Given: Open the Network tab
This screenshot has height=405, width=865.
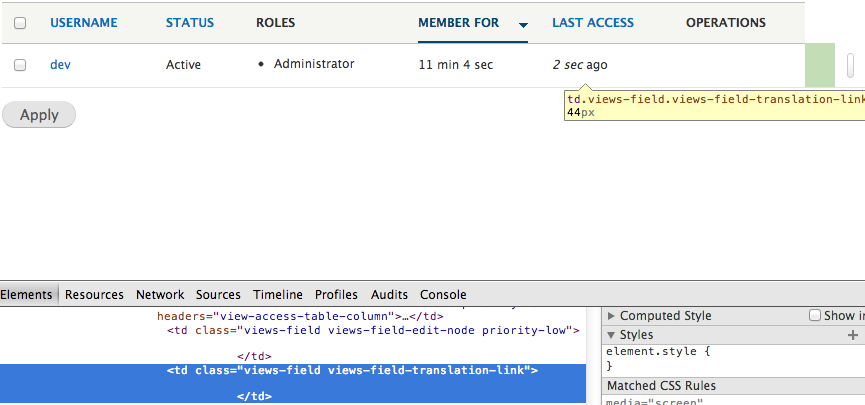Looking at the screenshot, I should [160, 294].
